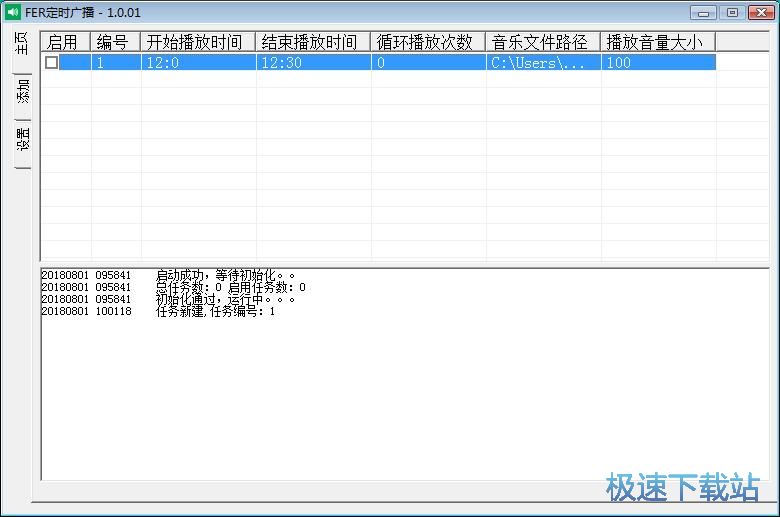This screenshot has width=780, height=517.
Task: Select the loop count cell 0
Action: click(428, 62)
